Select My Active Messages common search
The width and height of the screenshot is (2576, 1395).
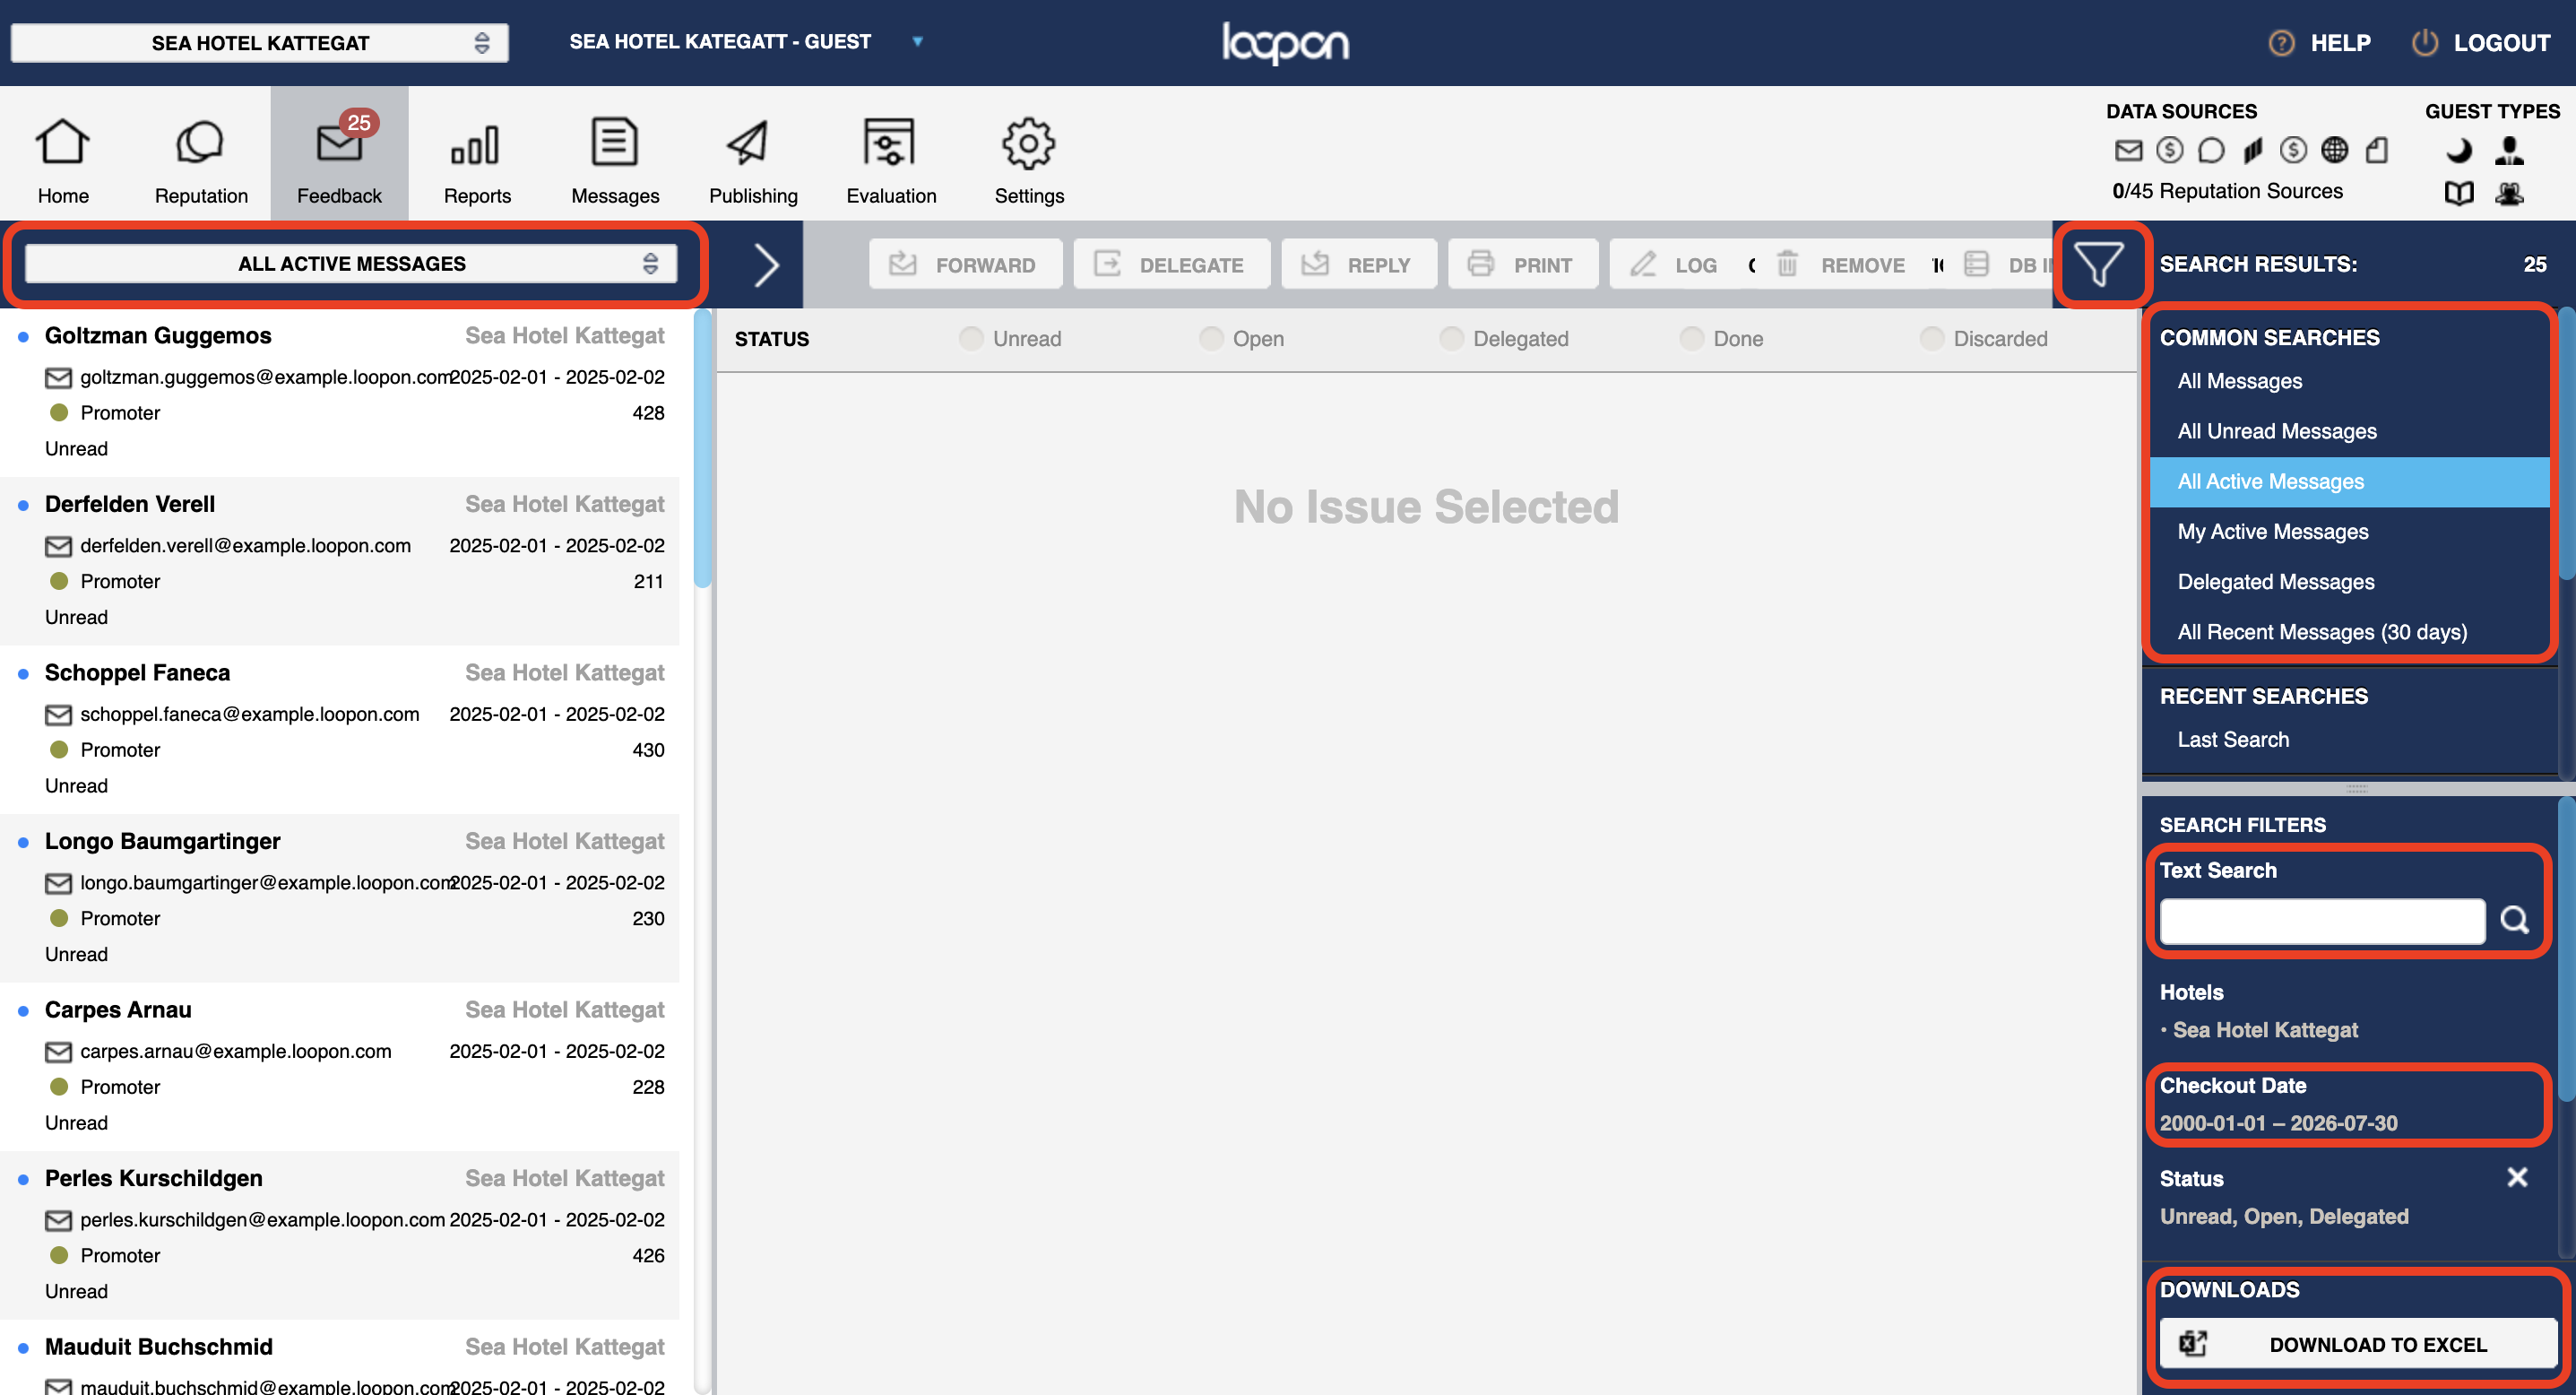click(x=2350, y=532)
